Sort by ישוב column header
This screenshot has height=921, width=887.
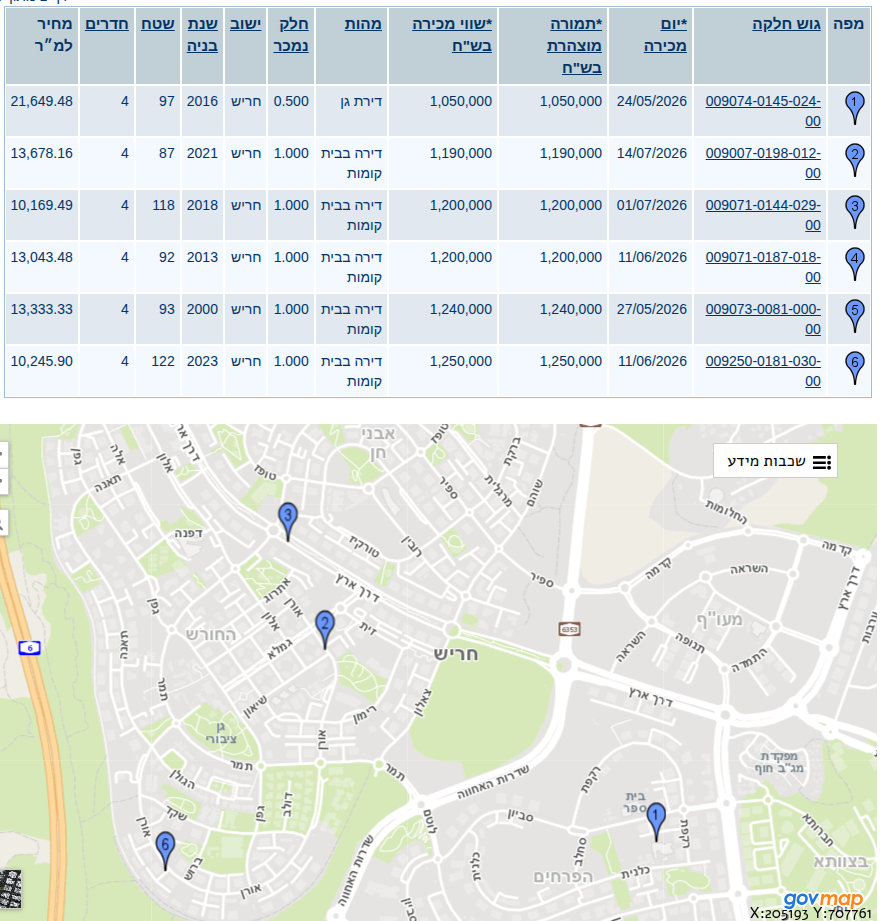[246, 24]
